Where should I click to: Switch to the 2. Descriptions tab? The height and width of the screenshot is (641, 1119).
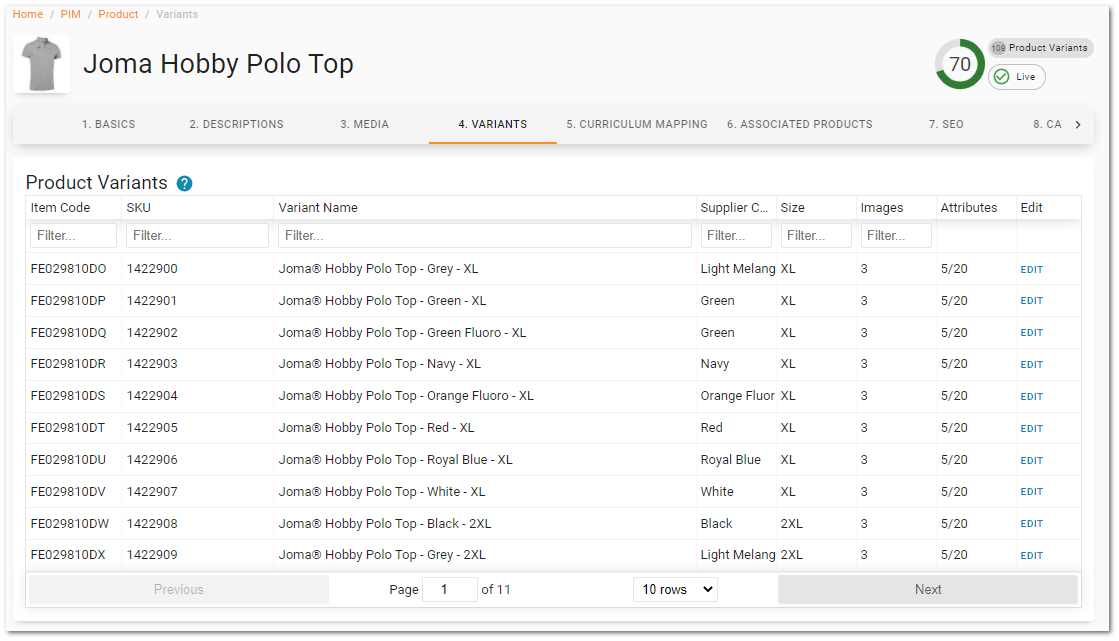point(236,124)
